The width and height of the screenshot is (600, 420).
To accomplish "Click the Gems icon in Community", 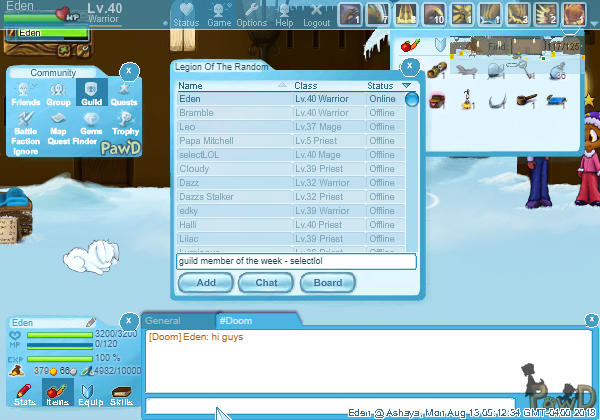I will 91,123.
